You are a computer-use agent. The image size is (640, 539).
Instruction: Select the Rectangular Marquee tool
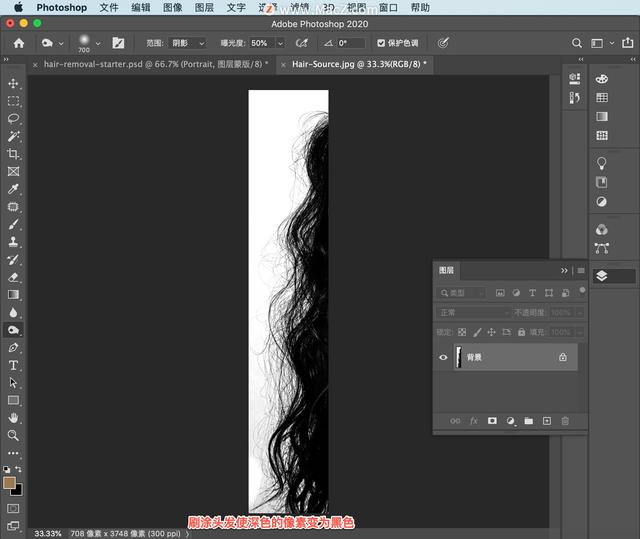pos(13,101)
